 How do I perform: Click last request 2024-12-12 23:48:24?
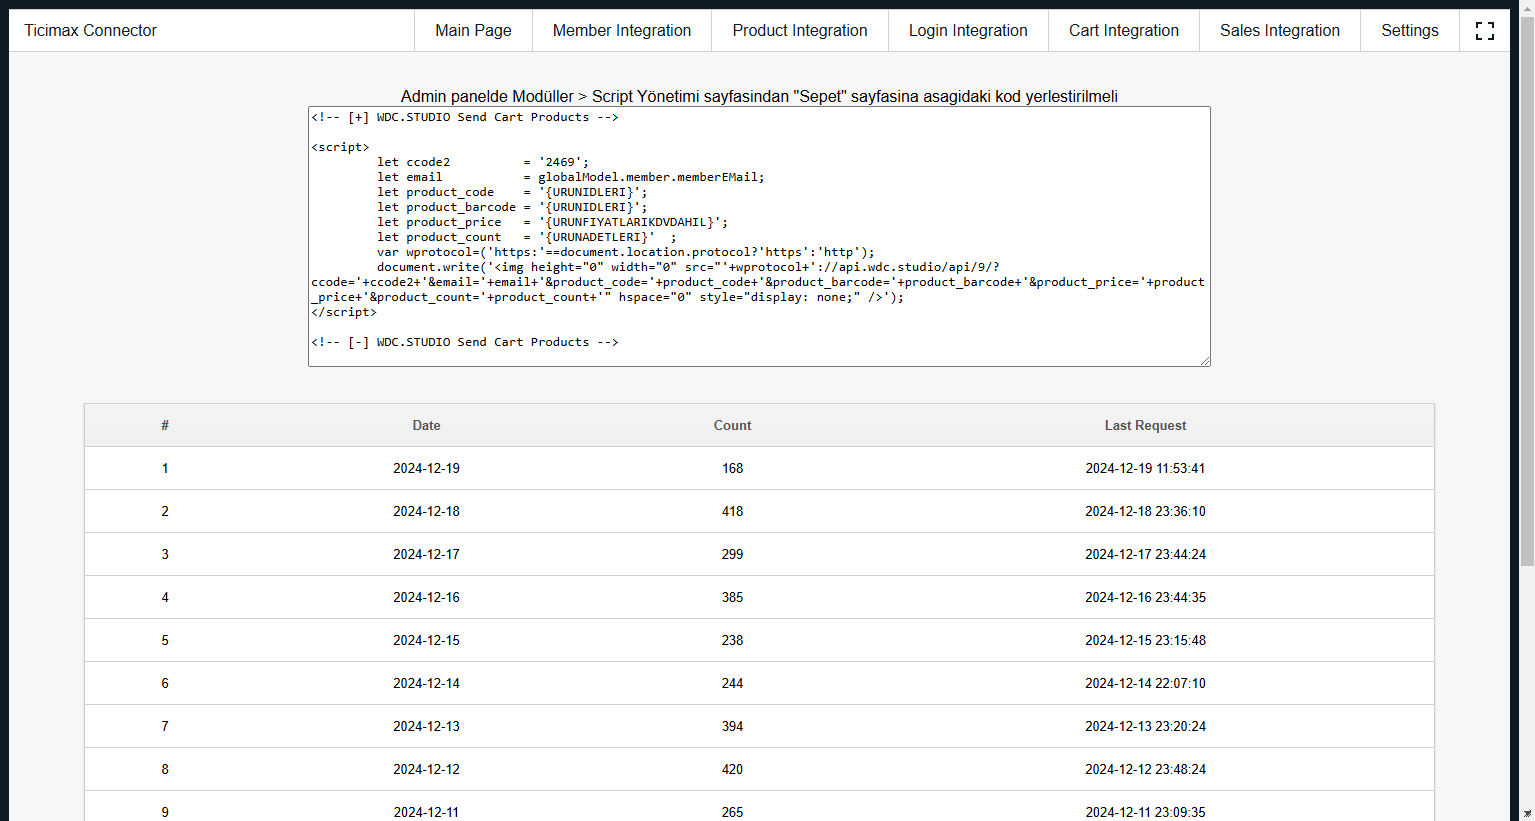tap(1146, 769)
